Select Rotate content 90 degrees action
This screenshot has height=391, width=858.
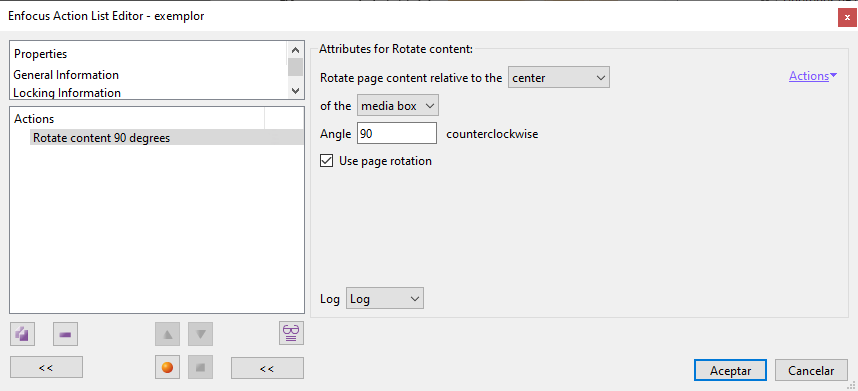pos(167,137)
